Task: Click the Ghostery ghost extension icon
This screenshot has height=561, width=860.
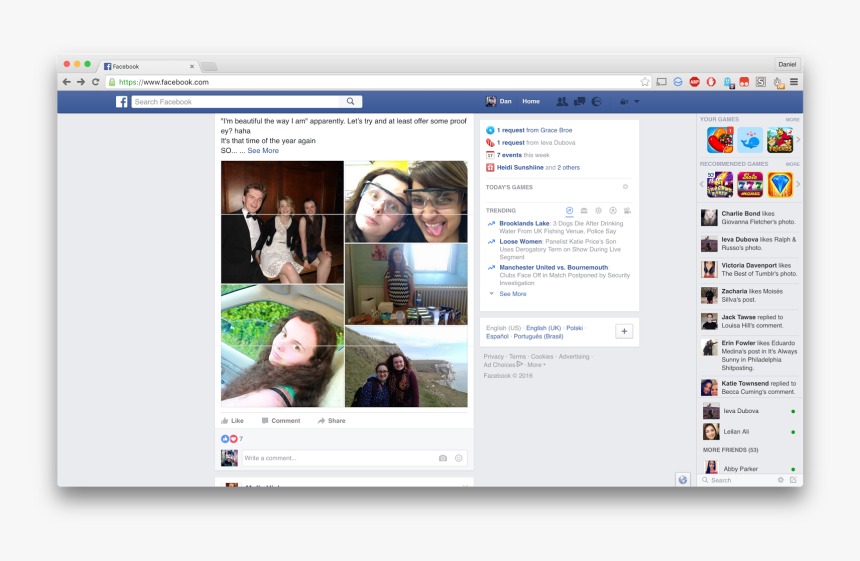Action: [728, 82]
